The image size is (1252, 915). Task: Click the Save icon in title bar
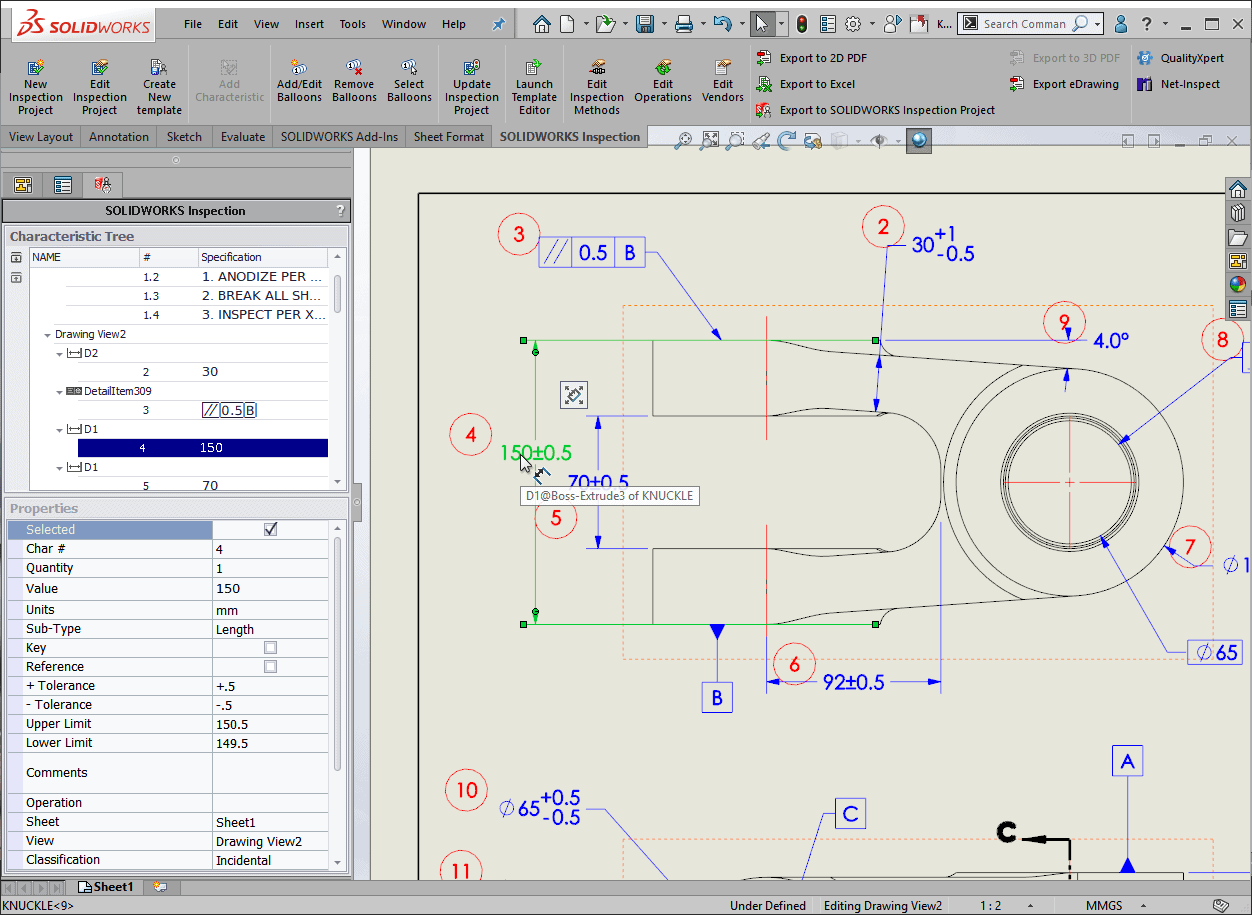coord(645,24)
